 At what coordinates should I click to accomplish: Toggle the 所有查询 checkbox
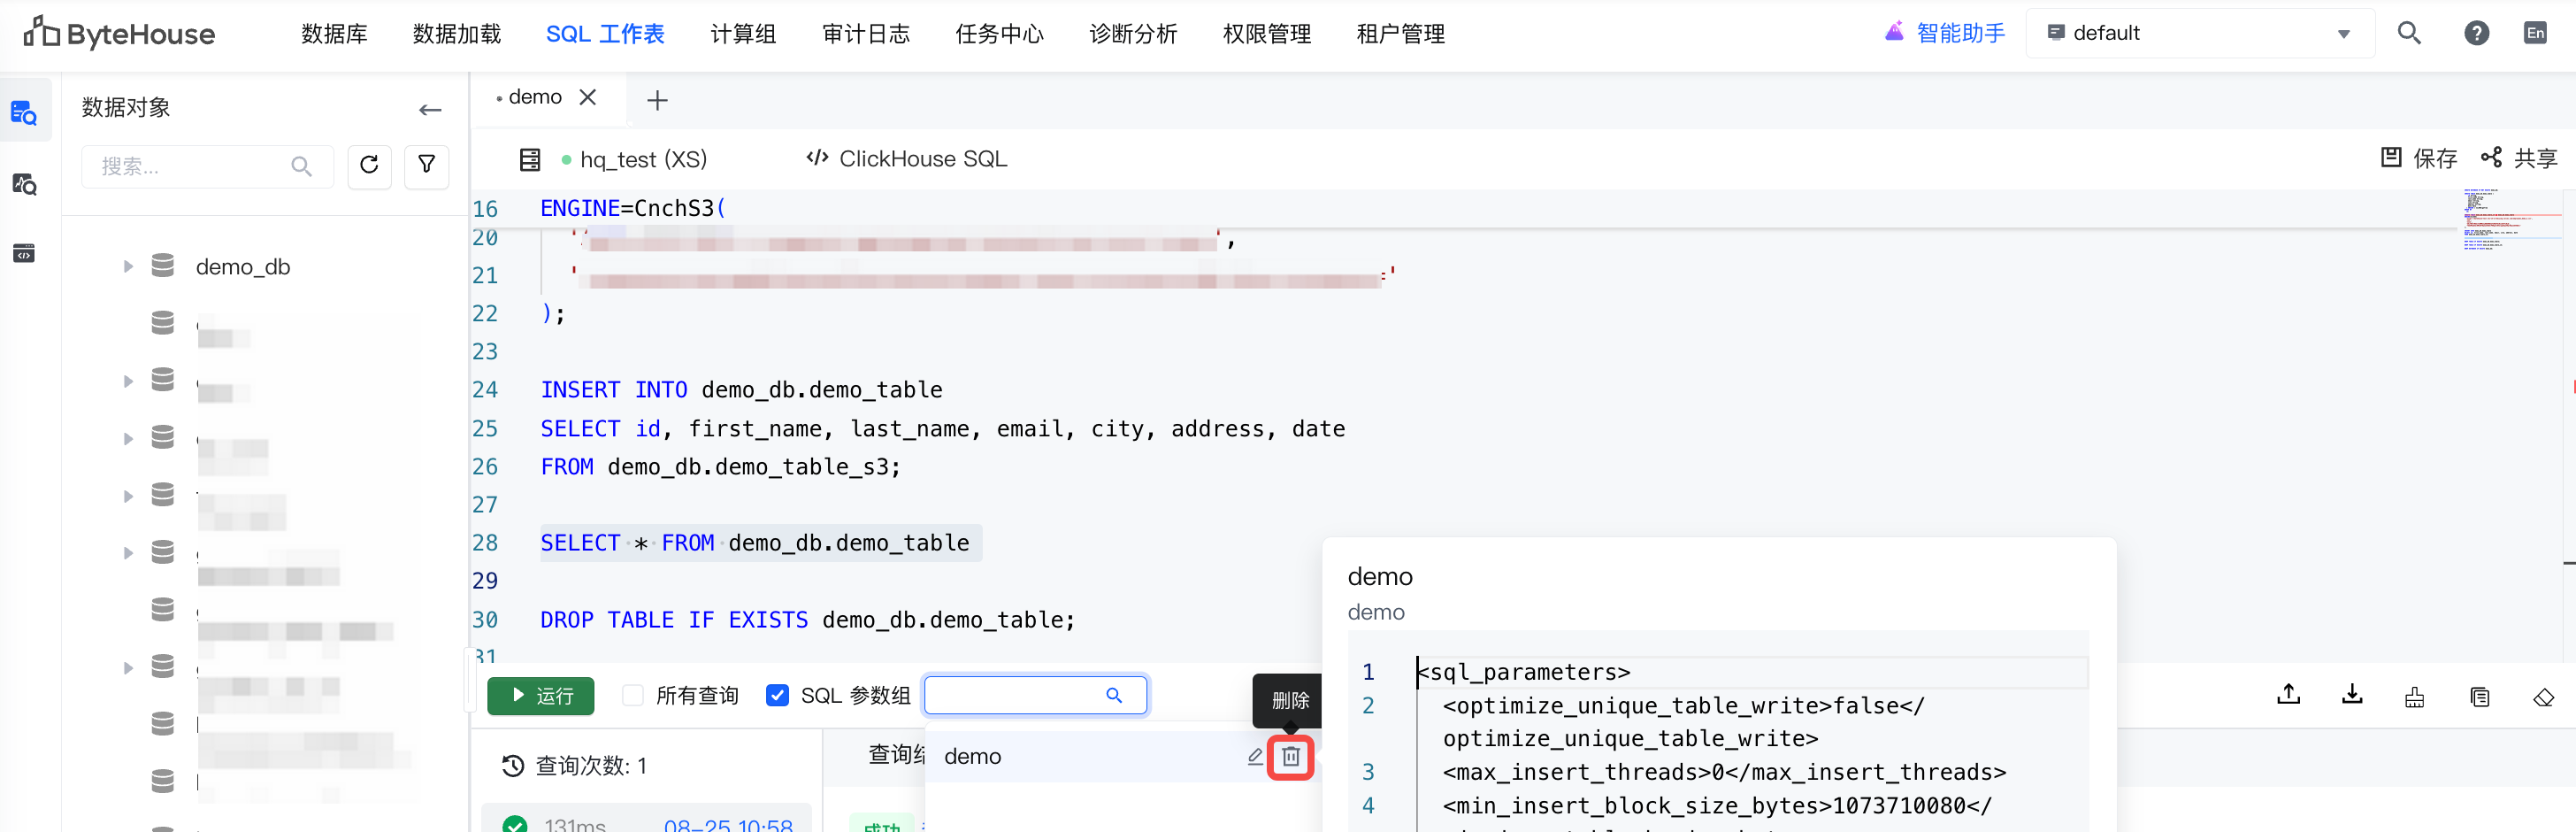click(633, 696)
